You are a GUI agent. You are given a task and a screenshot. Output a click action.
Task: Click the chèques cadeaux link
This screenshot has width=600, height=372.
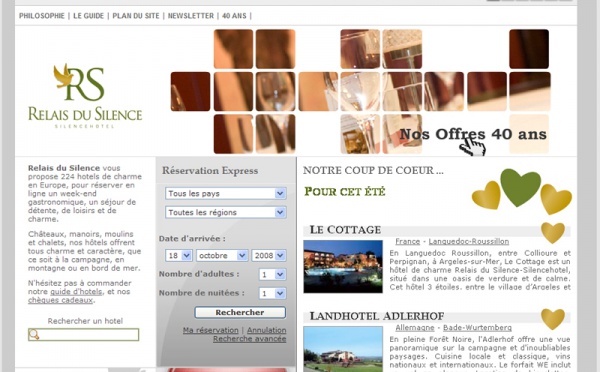(60, 300)
